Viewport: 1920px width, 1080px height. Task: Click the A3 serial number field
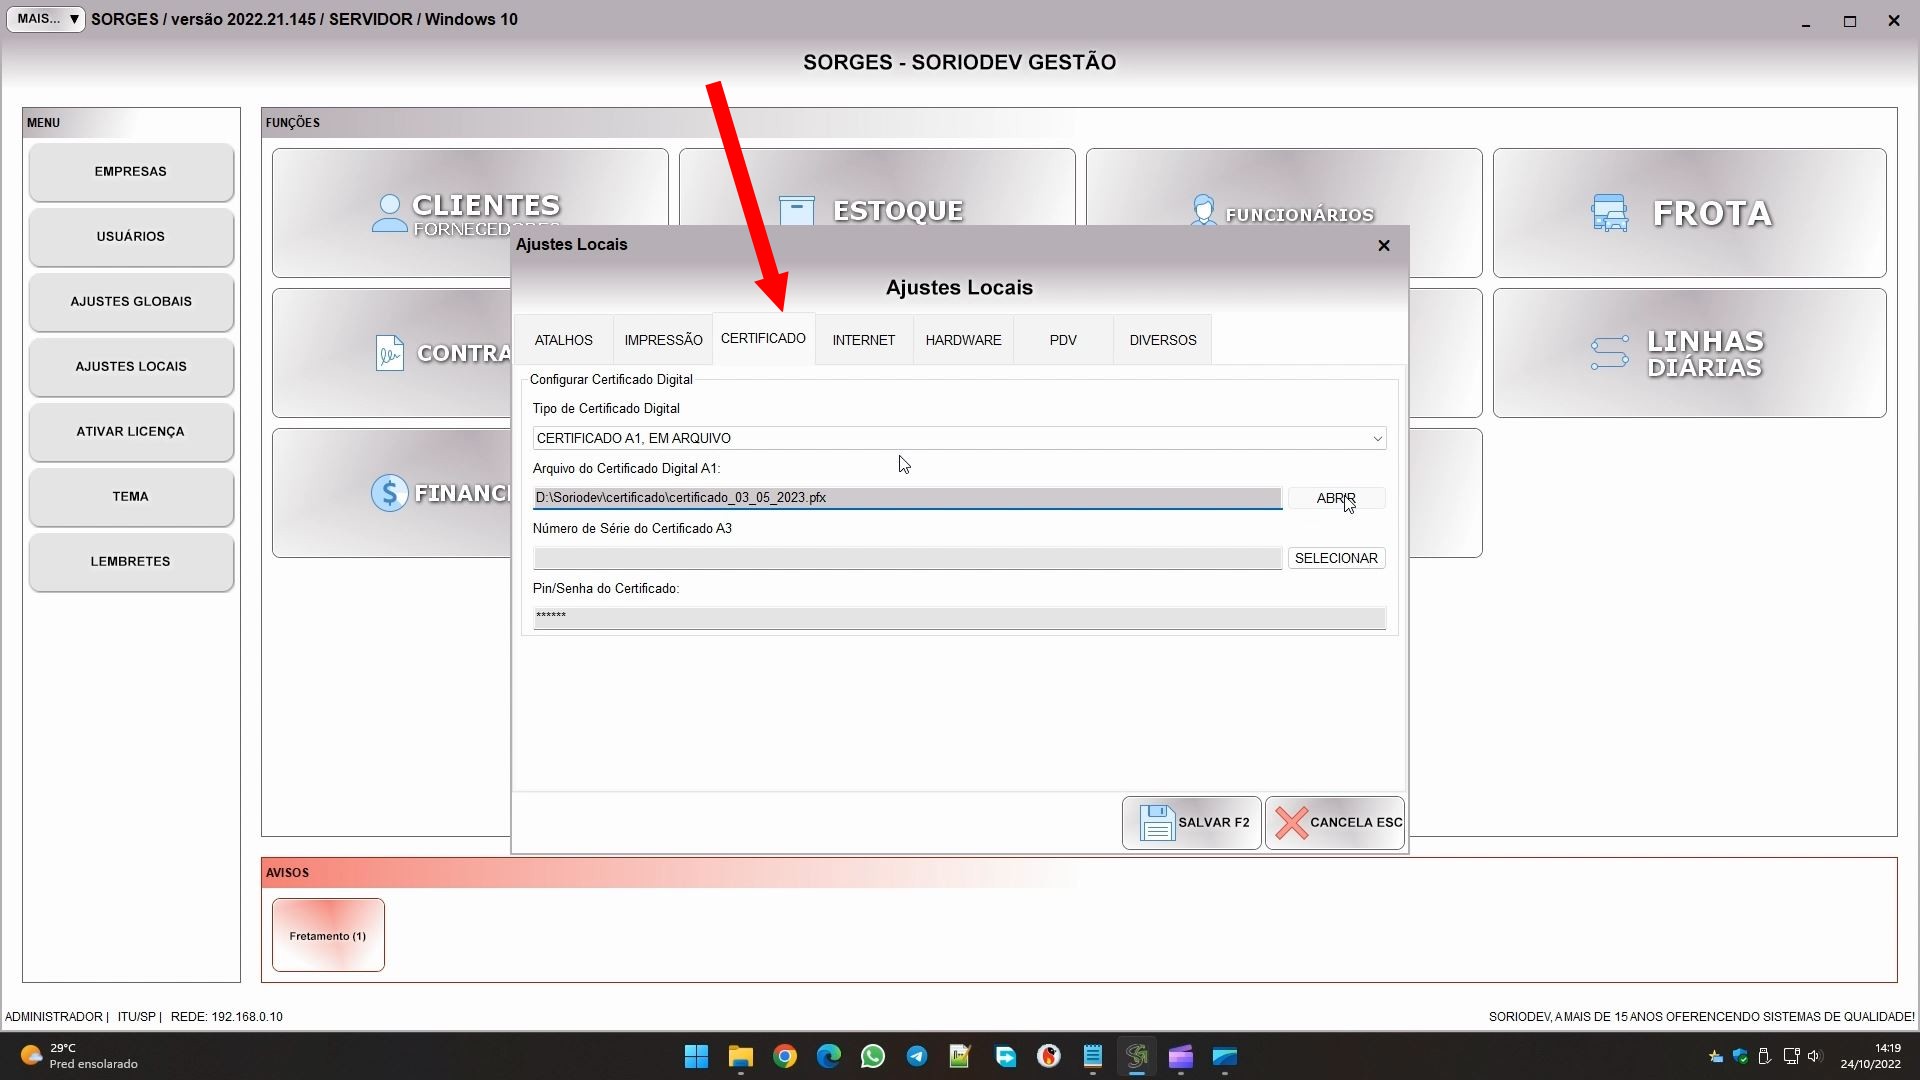pyautogui.click(x=907, y=558)
